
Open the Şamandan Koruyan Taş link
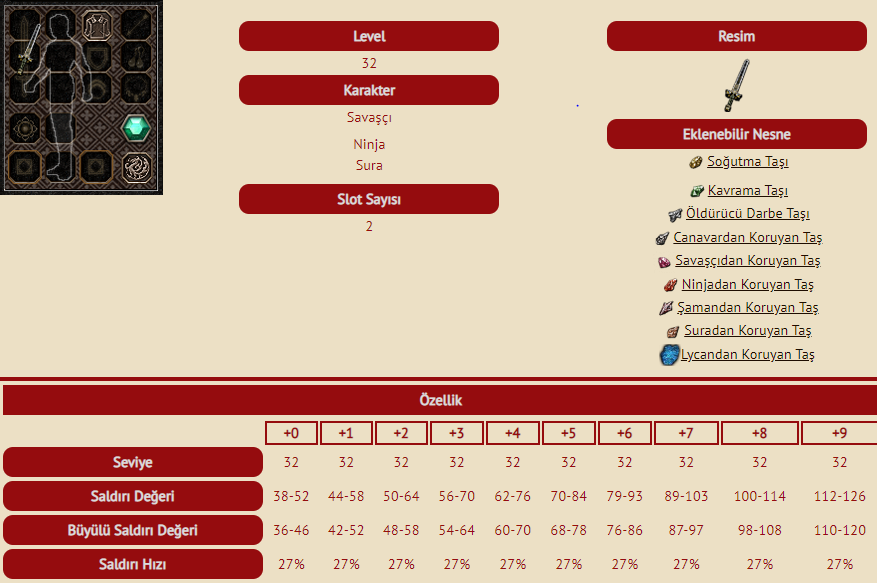[x=747, y=308]
